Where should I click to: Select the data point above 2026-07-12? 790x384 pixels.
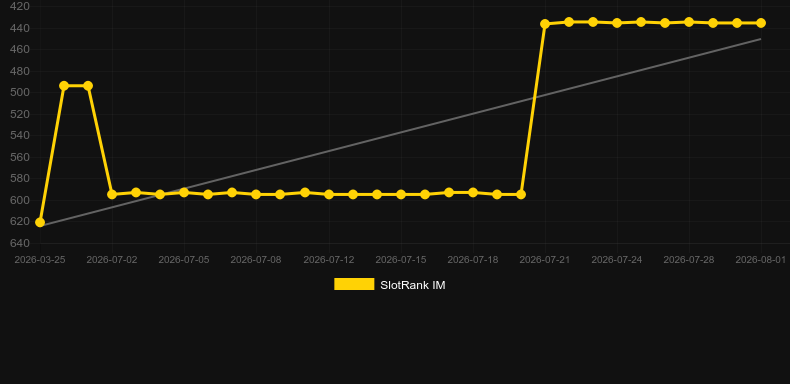pos(329,194)
